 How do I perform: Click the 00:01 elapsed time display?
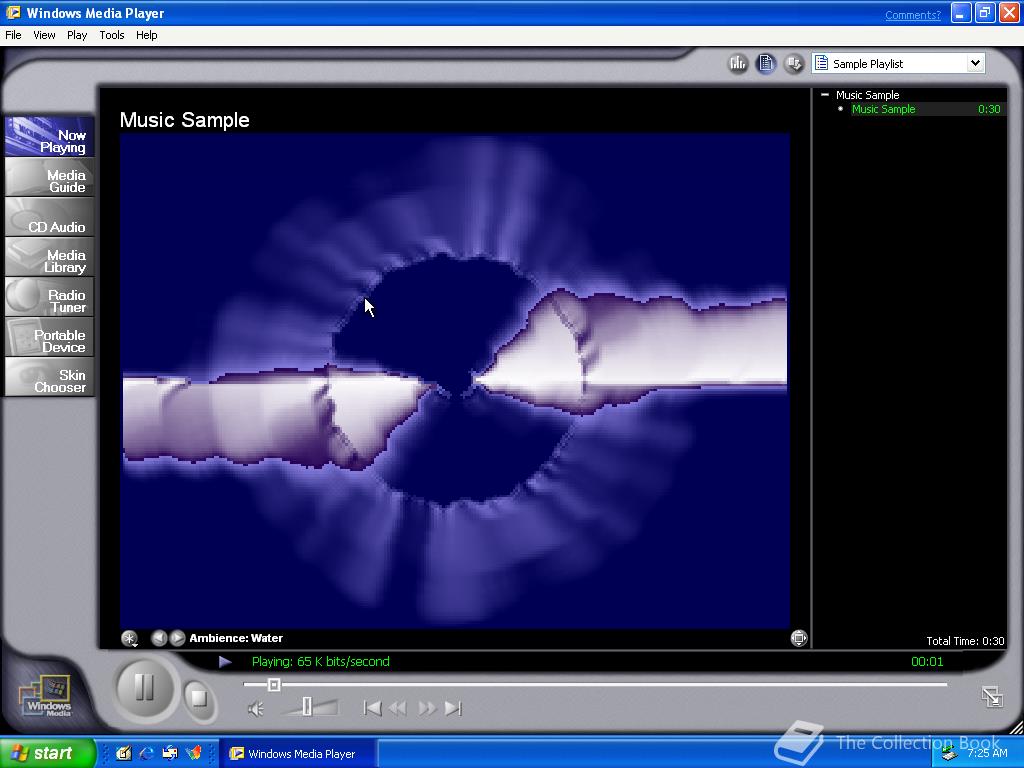(927, 662)
